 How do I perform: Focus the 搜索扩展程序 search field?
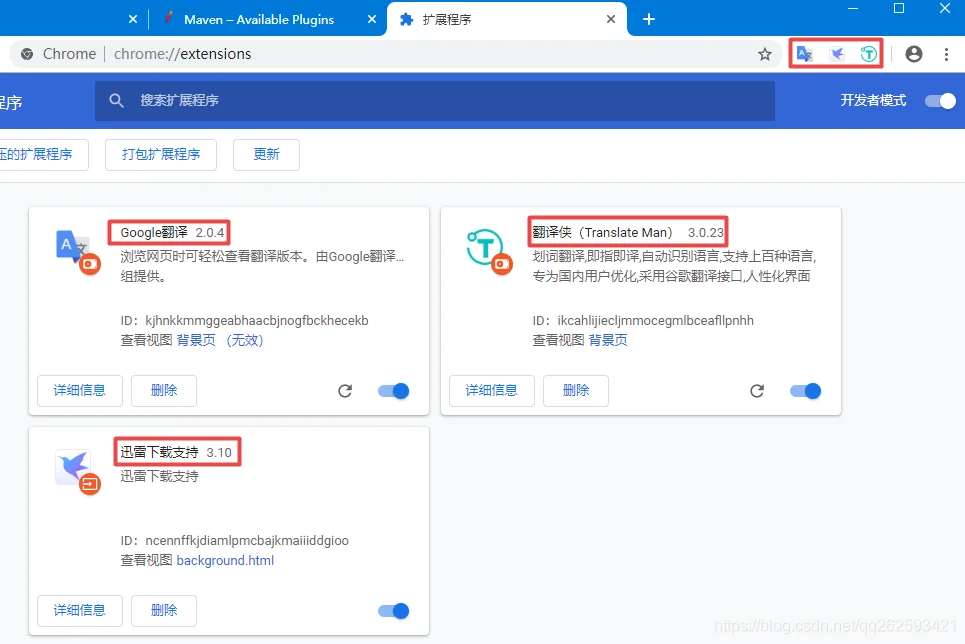point(434,101)
